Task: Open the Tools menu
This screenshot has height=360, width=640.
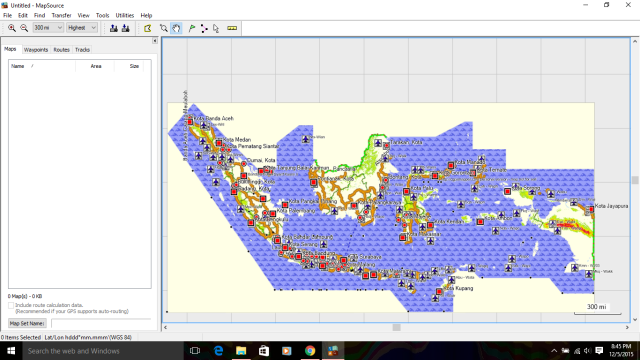Action: [x=102, y=15]
